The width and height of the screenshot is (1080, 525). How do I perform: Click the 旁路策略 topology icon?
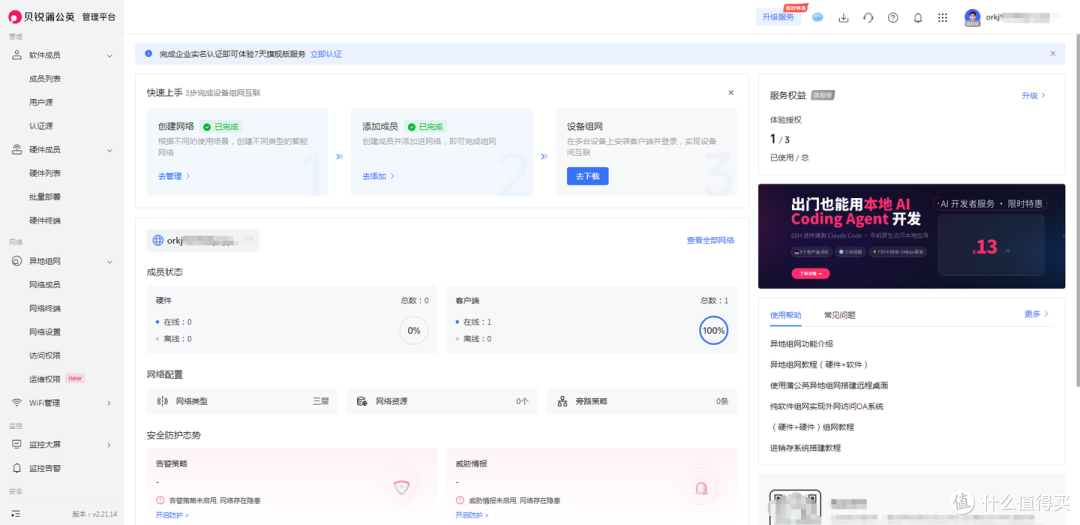click(x=562, y=401)
